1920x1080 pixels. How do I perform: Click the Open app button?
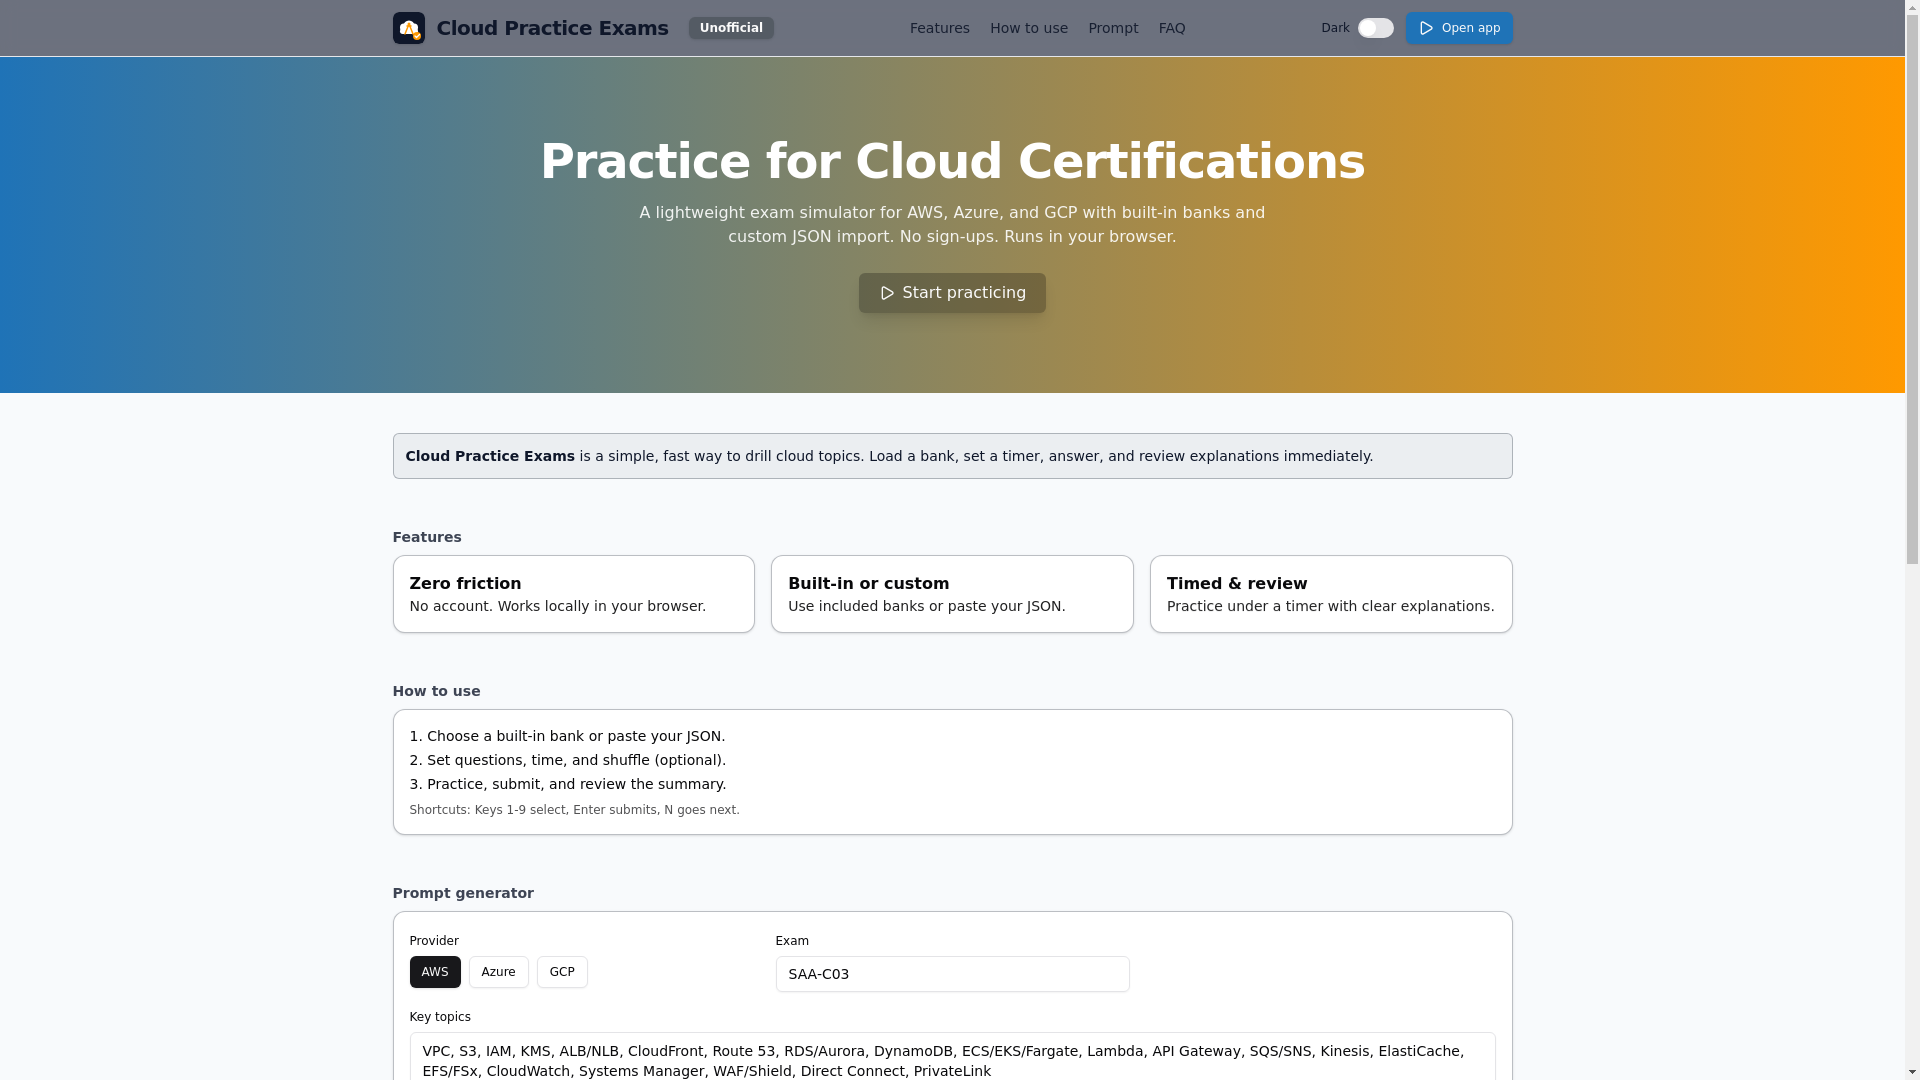1459,28
